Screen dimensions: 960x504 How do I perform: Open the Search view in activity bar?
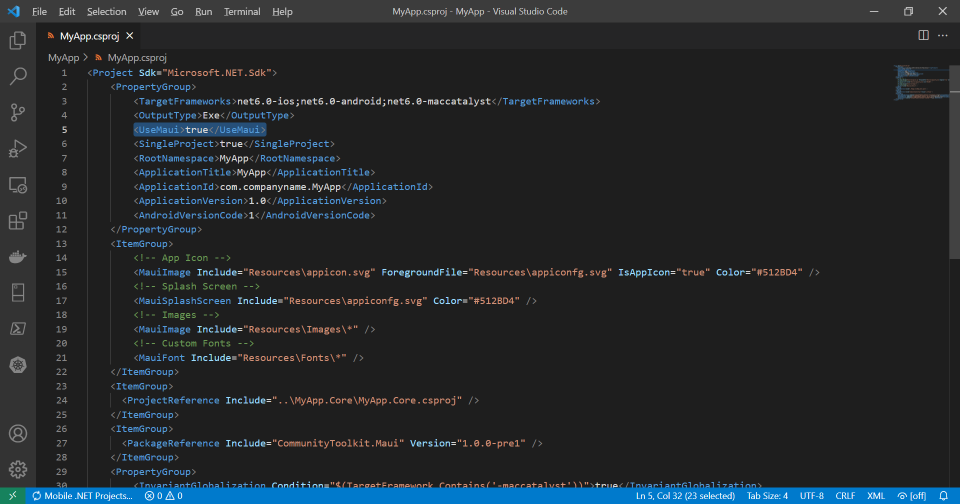click(17, 76)
